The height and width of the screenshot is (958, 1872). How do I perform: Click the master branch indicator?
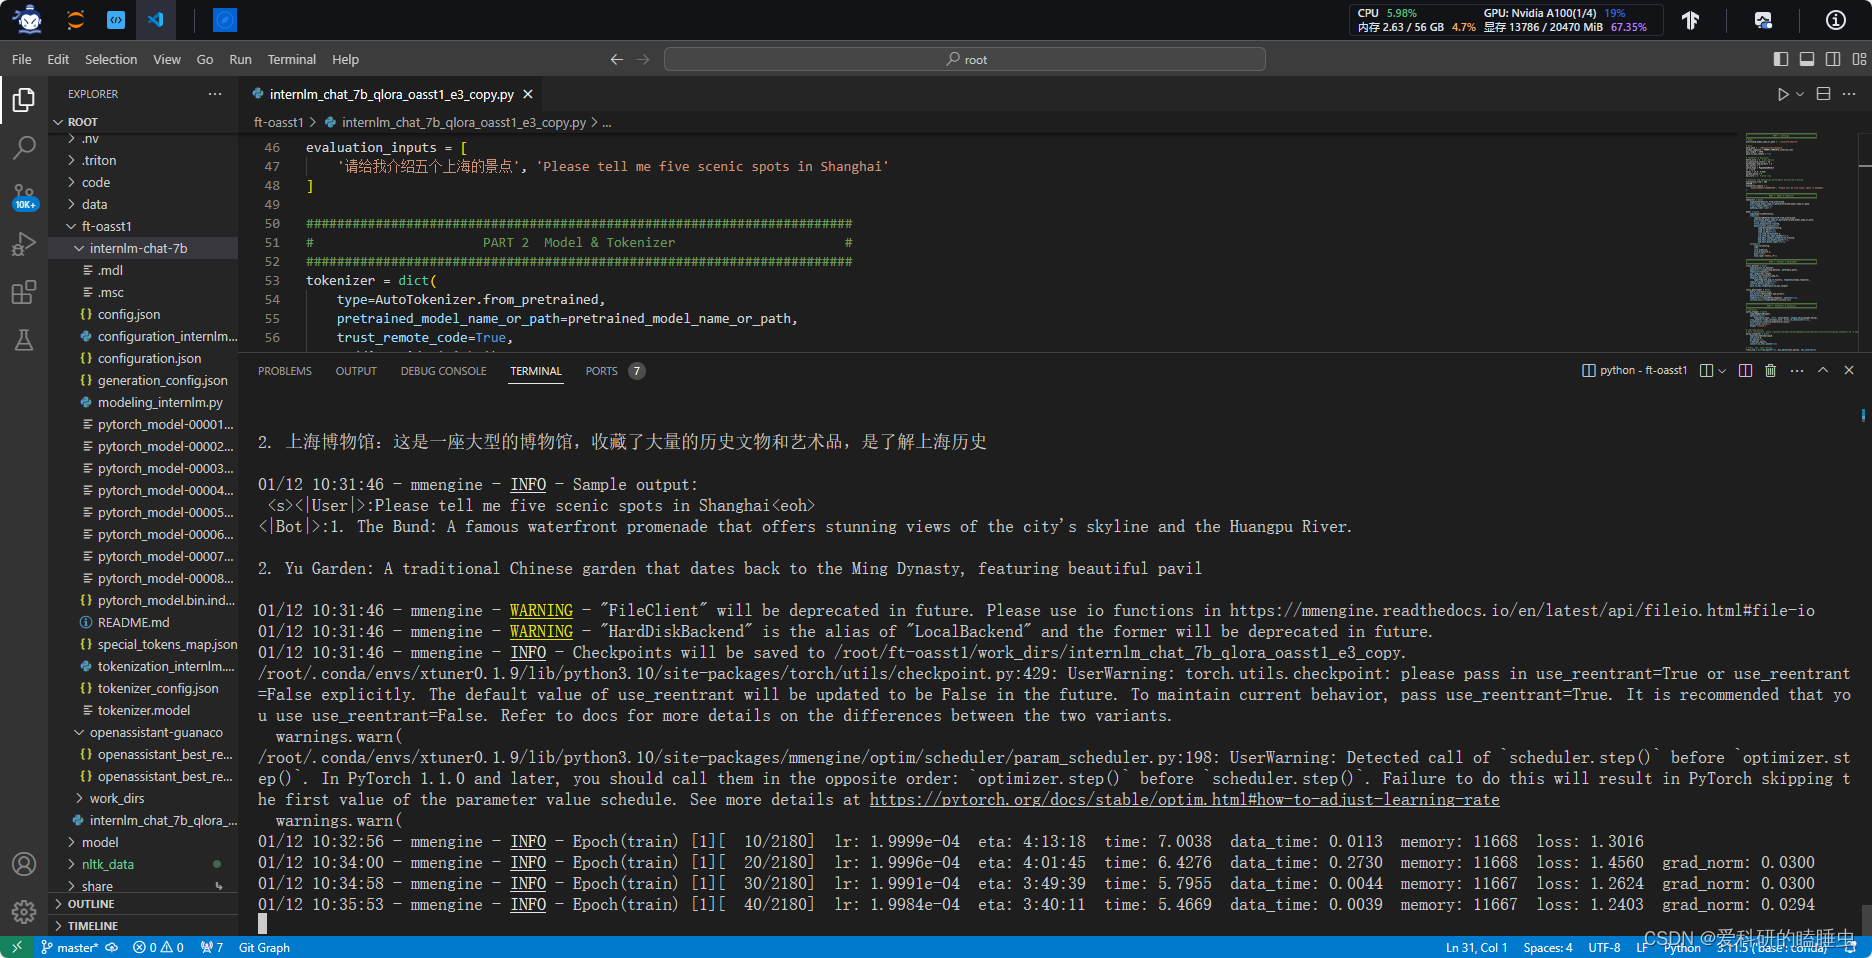point(70,947)
